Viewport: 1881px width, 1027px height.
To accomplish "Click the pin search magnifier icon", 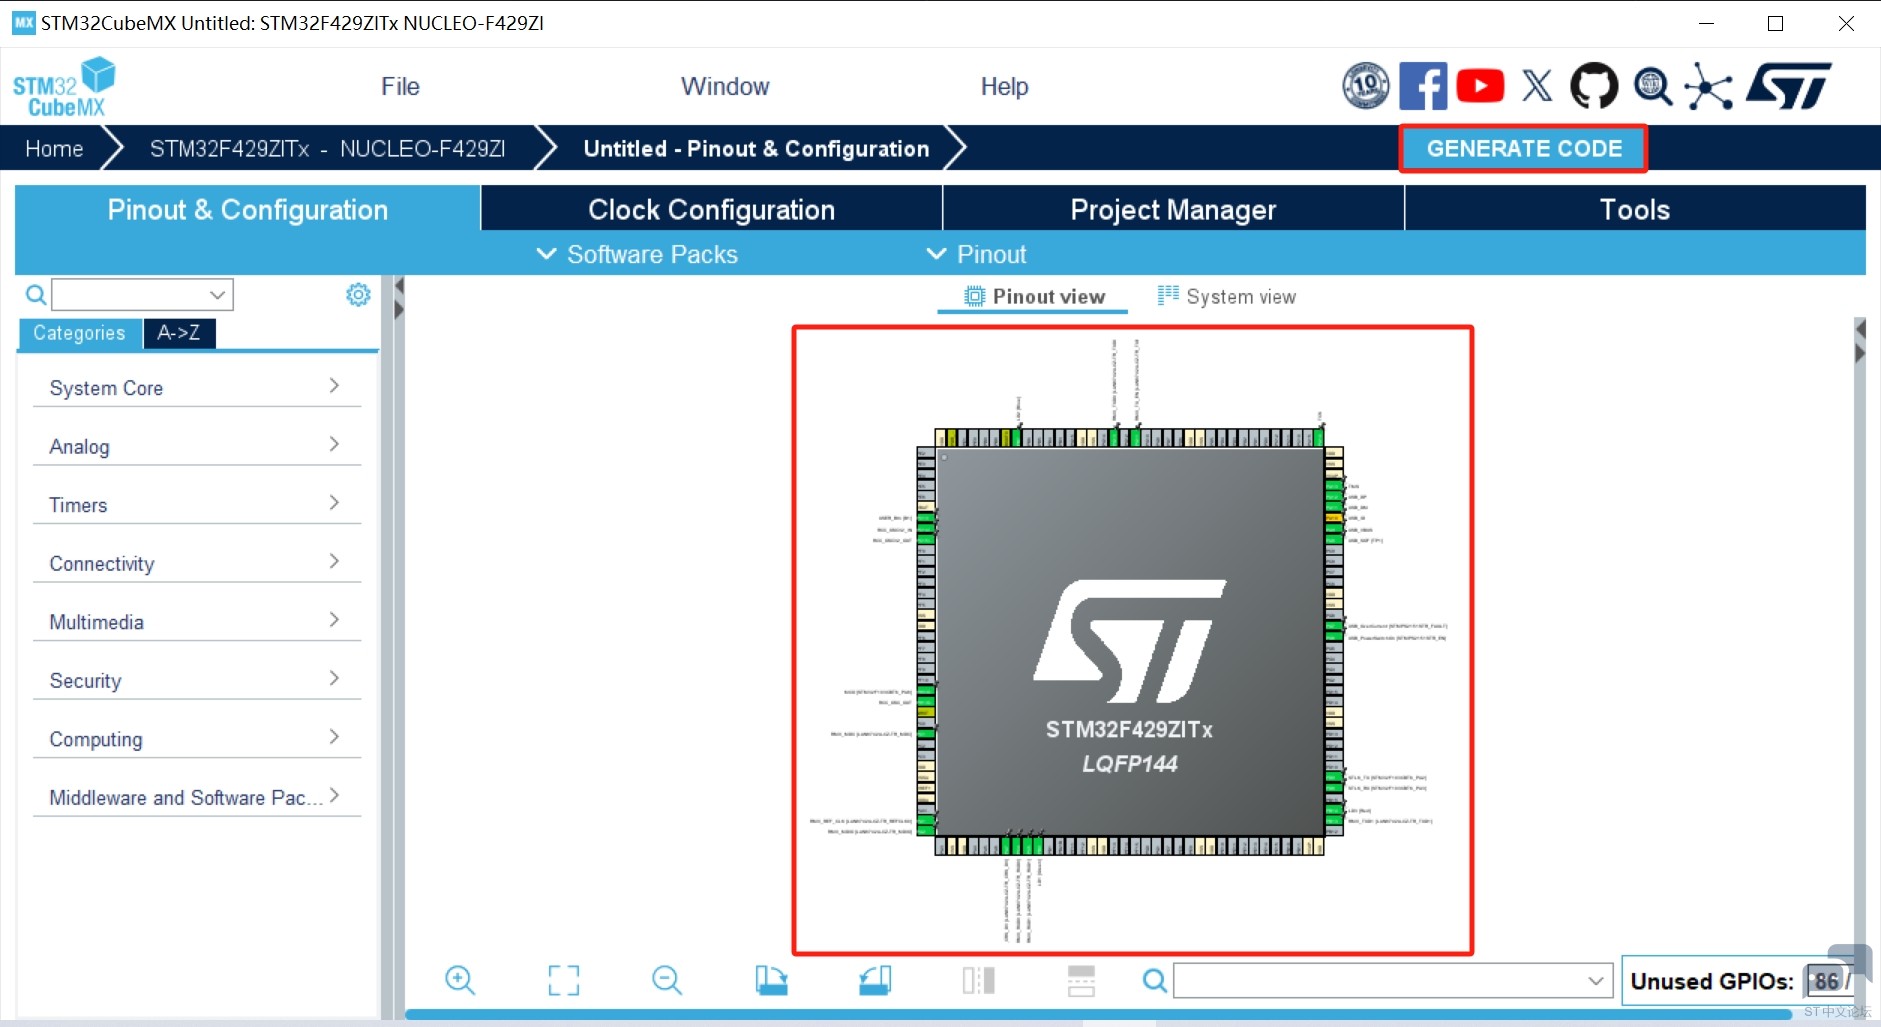I will click(x=1155, y=981).
